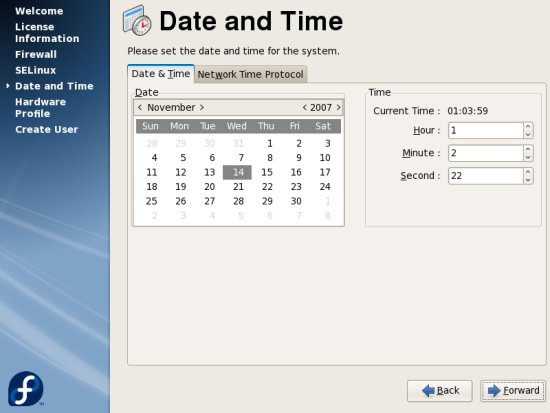Viewport: 550px width, 413px height.
Task: Click into the Minute input field
Action: pyautogui.click(x=486, y=153)
